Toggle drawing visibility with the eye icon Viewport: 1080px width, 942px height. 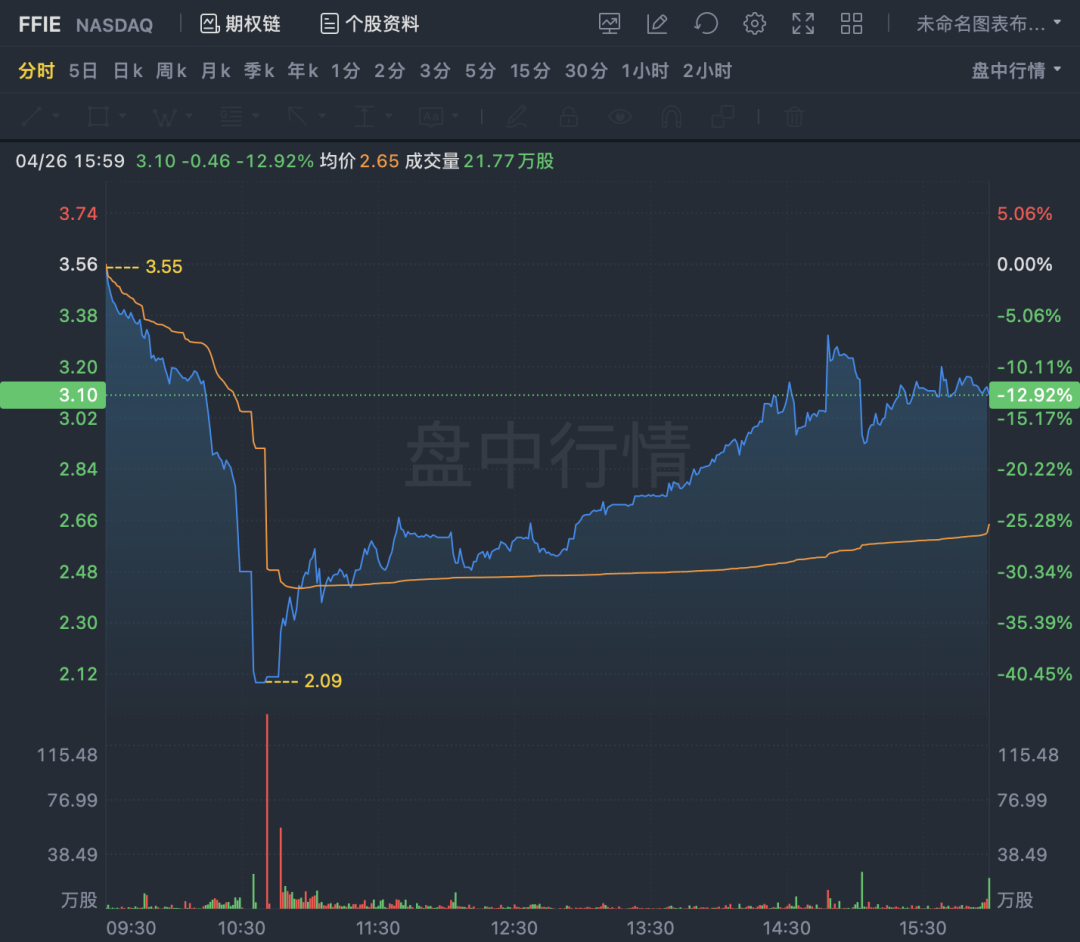click(619, 117)
